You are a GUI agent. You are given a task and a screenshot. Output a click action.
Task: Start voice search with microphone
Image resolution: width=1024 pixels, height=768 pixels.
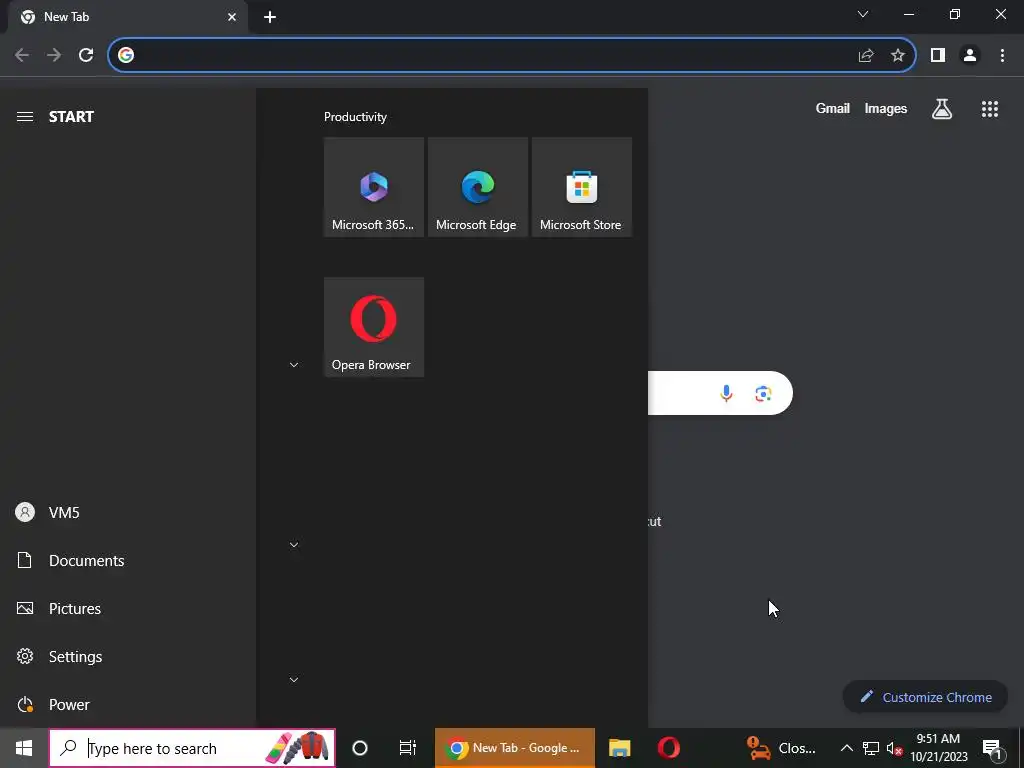point(726,393)
